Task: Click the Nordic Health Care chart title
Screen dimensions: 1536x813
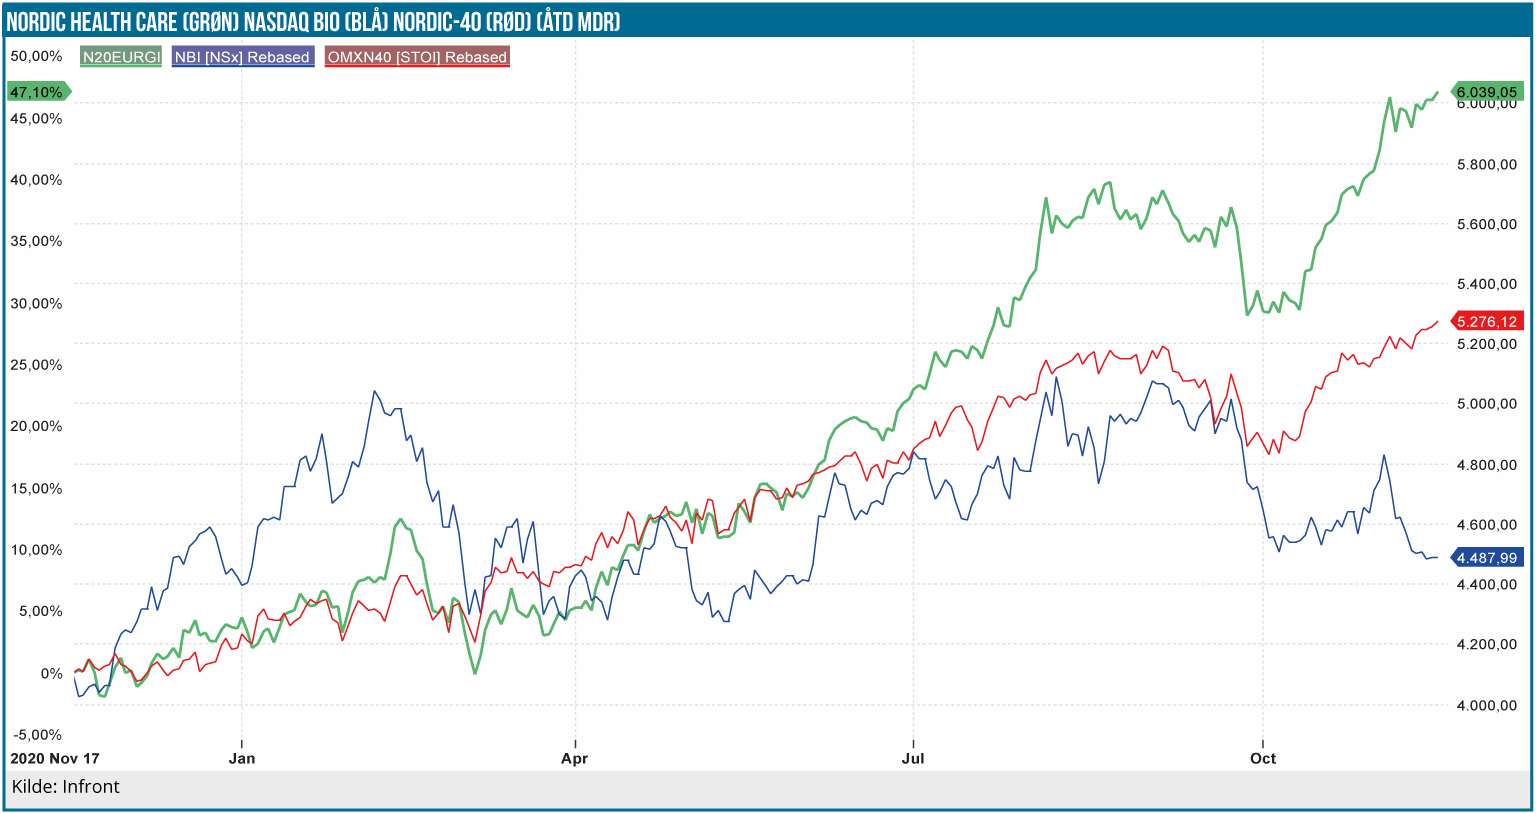Action: 313,21
